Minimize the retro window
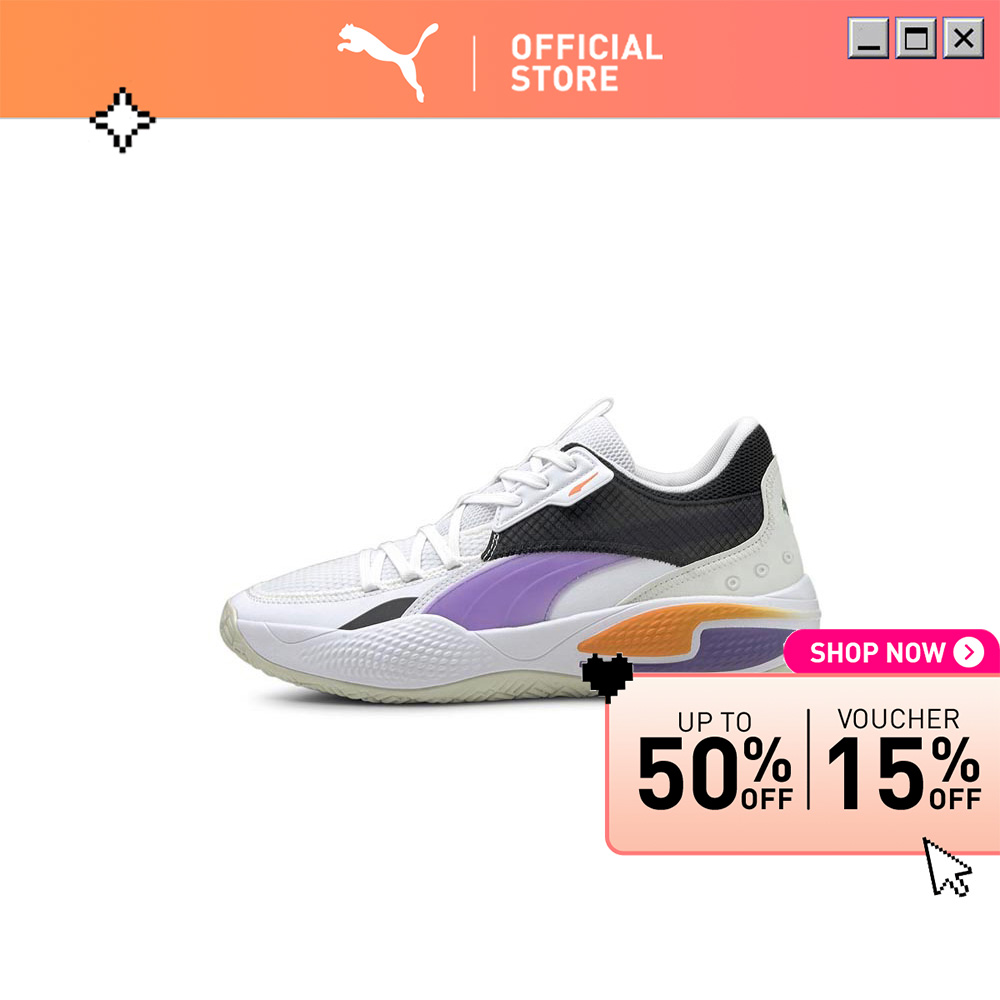This screenshot has height=1000, width=1000. [x=868, y=38]
